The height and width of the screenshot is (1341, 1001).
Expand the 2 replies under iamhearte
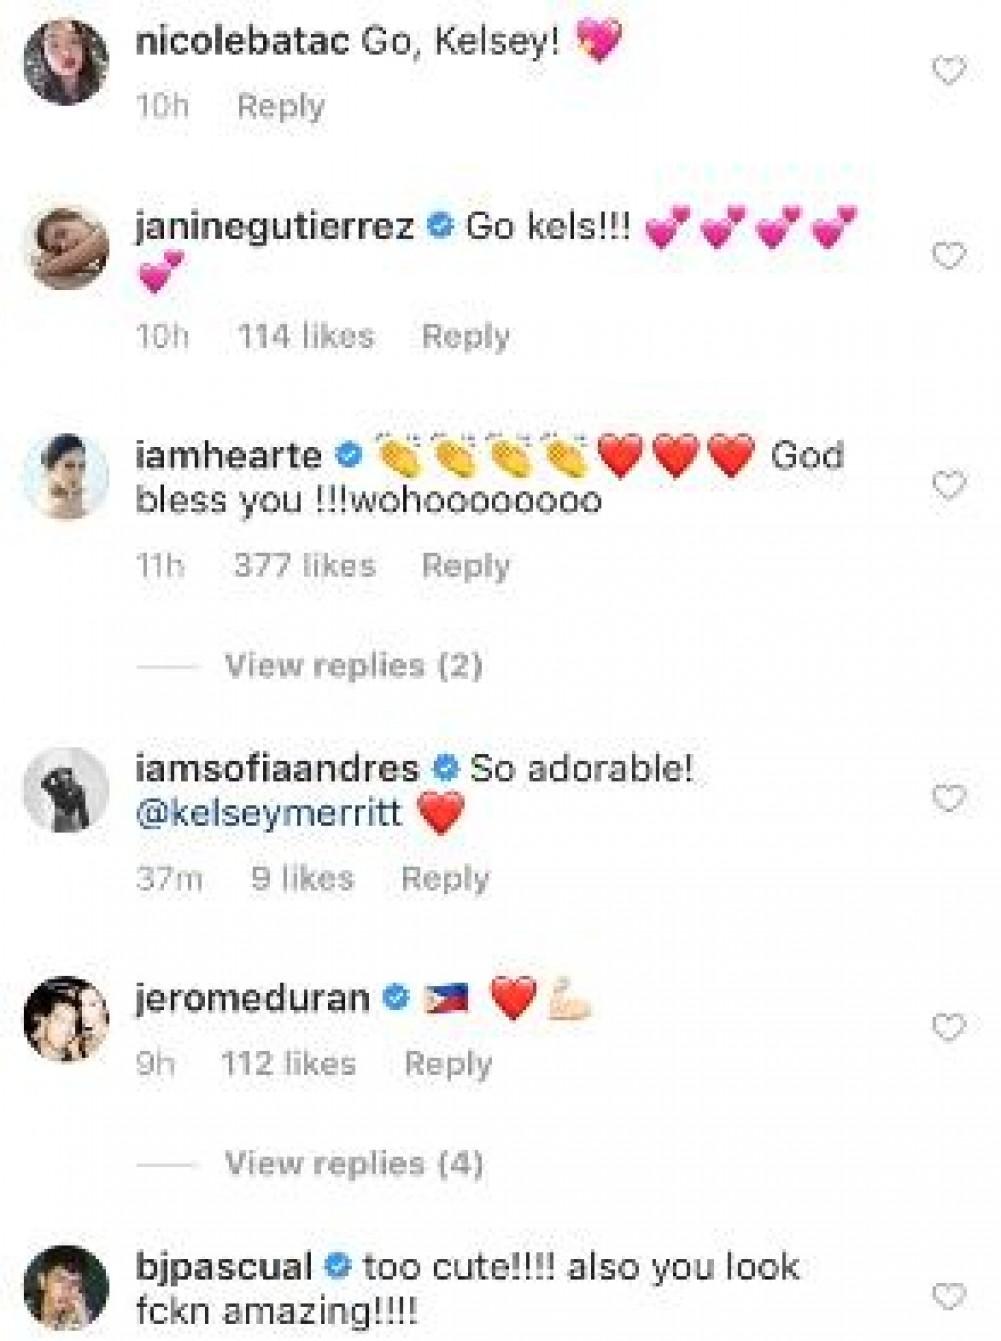coord(353,665)
